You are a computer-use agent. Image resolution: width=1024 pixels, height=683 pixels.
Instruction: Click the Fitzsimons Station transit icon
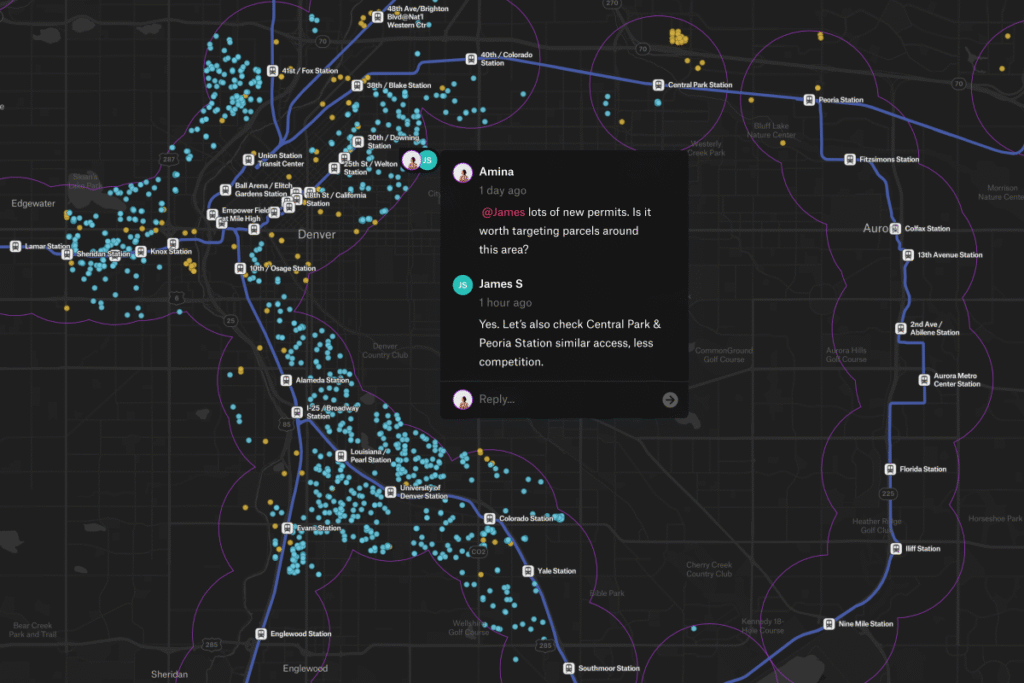coord(850,159)
